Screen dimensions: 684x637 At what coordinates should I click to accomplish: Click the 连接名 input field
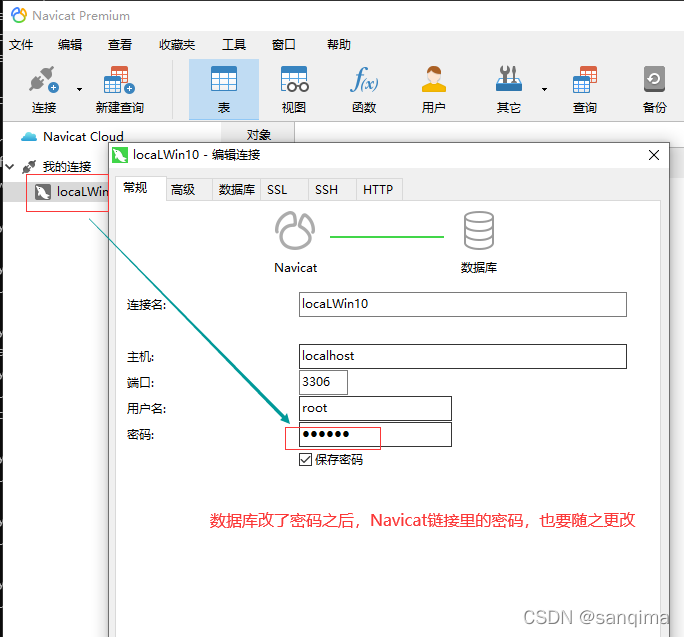click(463, 304)
